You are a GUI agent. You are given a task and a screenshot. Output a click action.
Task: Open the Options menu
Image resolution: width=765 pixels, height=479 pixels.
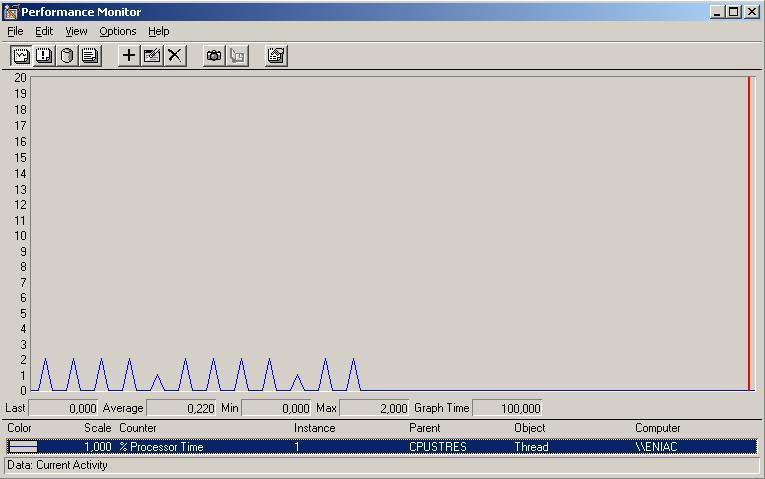click(118, 31)
